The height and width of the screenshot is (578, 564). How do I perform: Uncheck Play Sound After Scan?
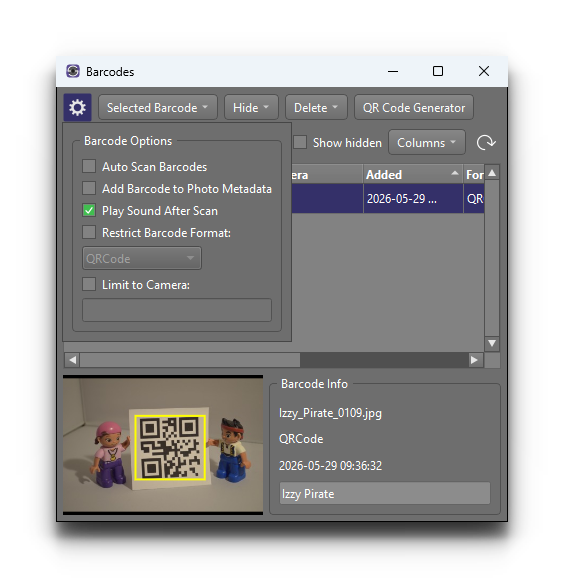[x=89, y=210]
